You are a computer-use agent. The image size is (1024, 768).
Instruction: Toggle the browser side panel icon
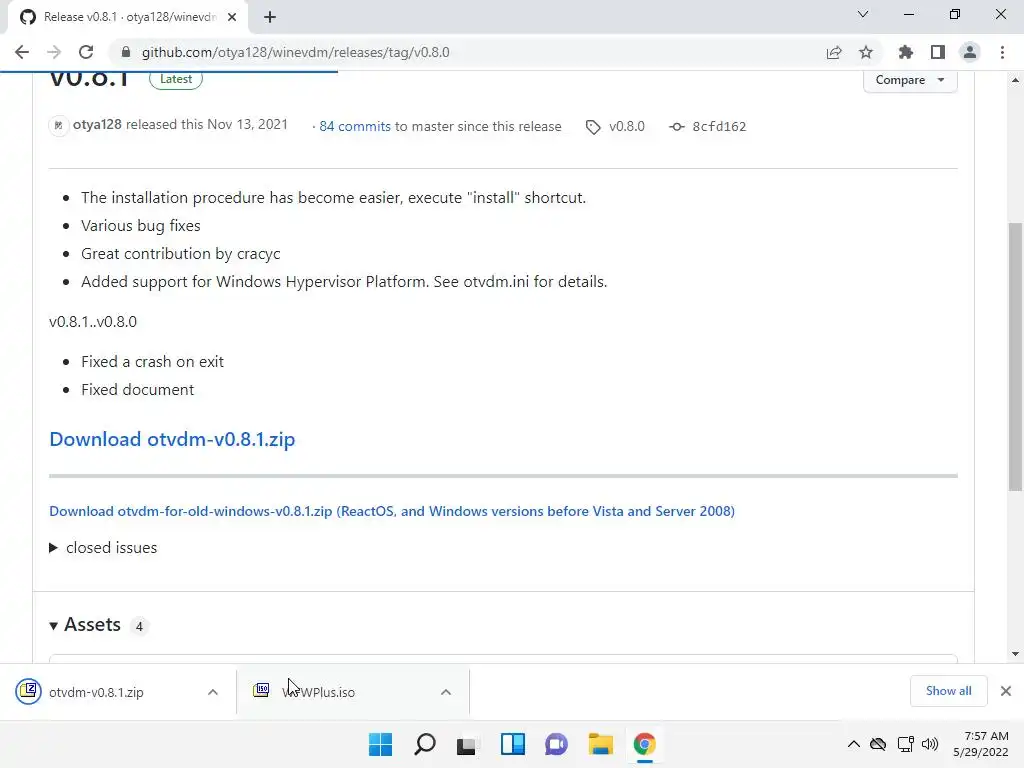938,52
